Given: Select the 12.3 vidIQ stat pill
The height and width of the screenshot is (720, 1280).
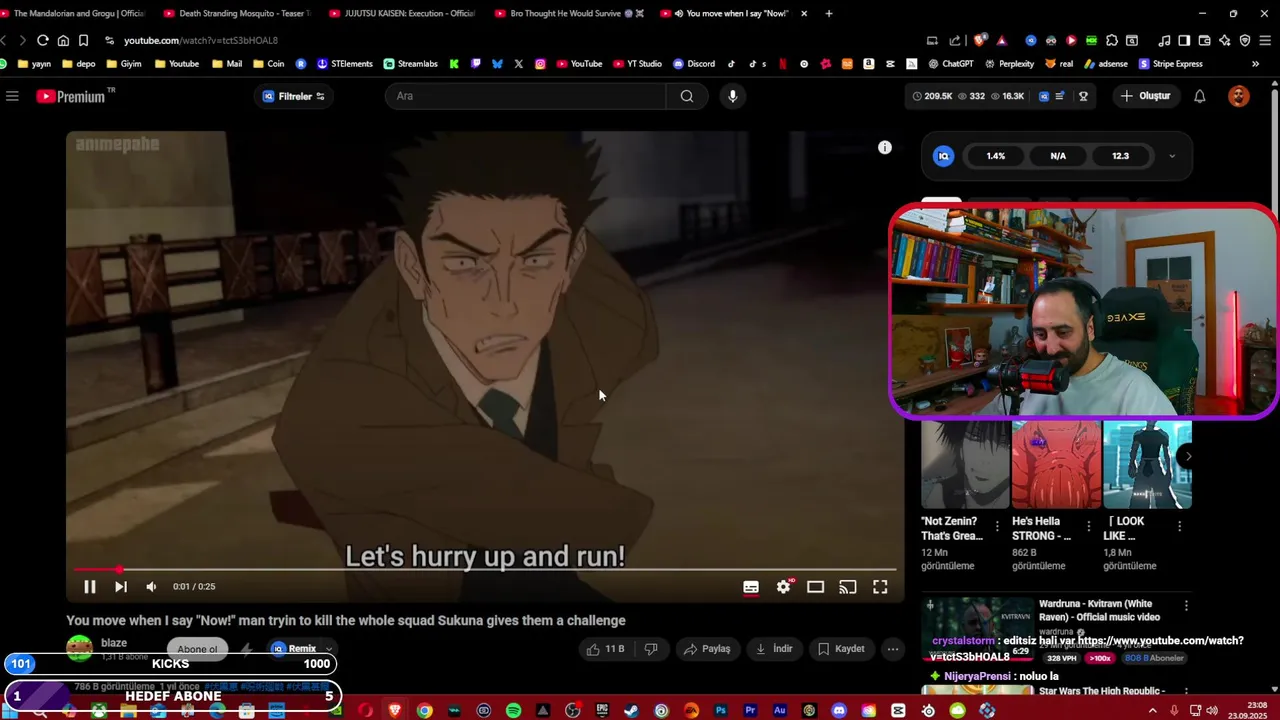Looking at the screenshot, I should (x=1120, y=156).
